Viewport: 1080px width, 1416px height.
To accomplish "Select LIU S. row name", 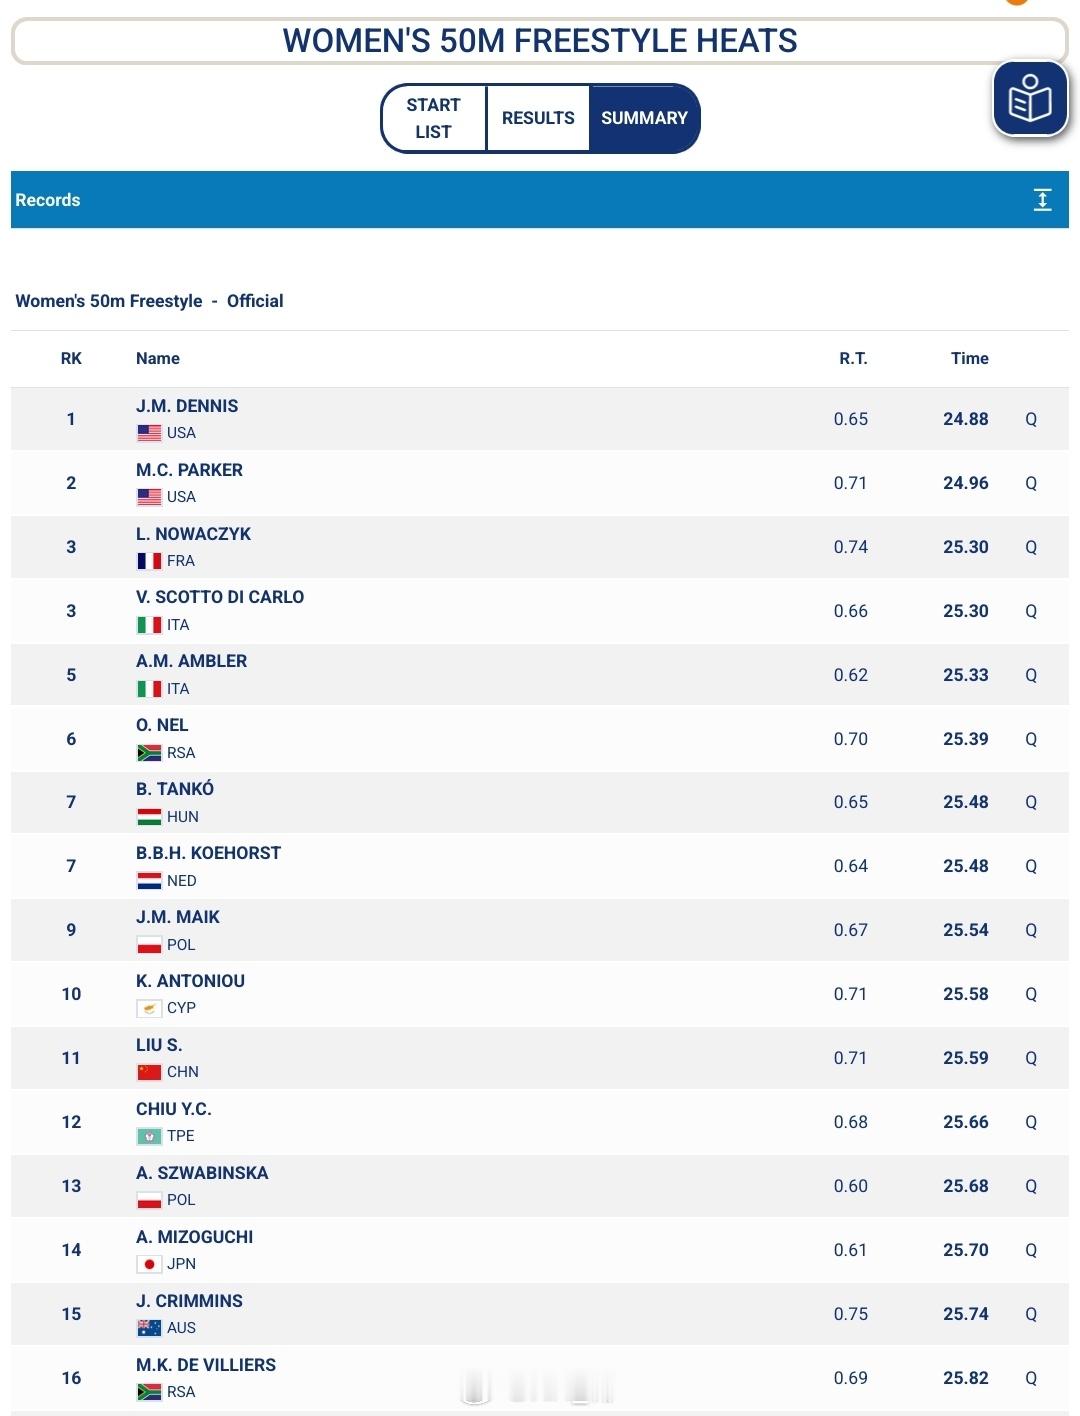I will 159,1045.
